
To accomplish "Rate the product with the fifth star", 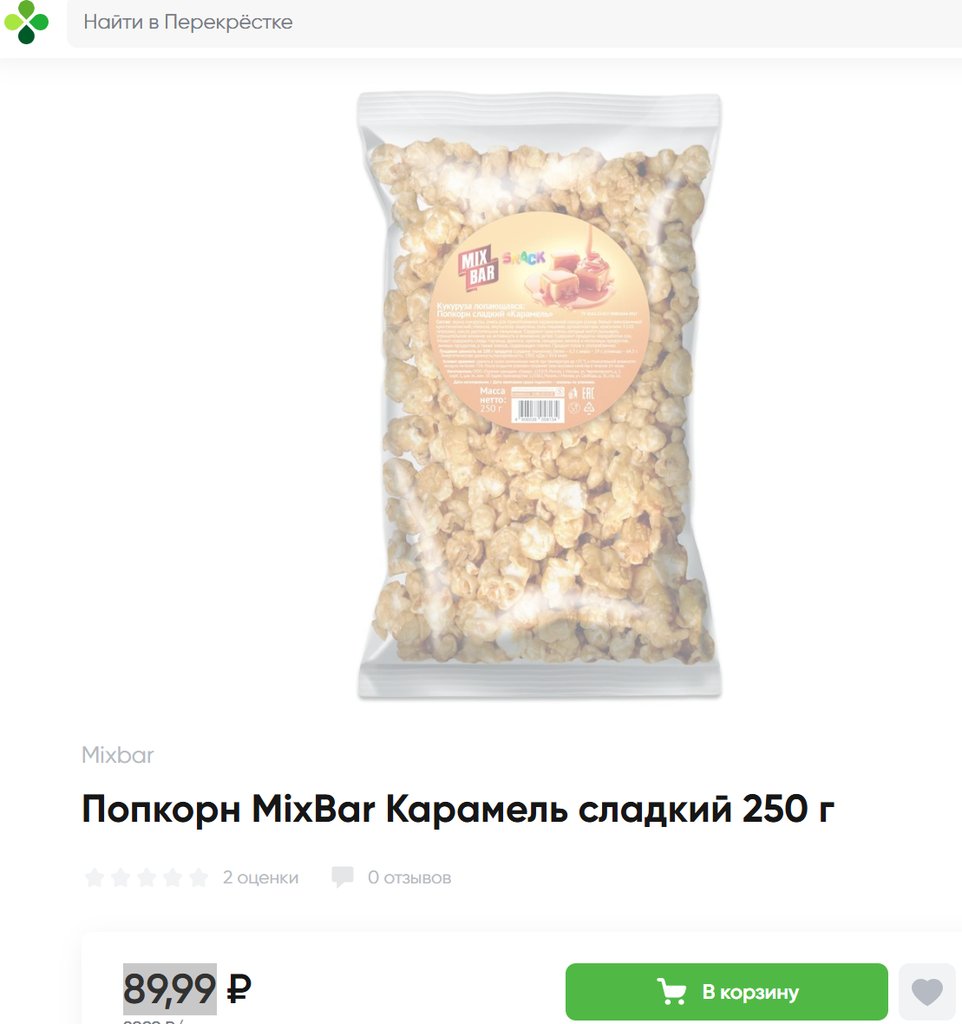I will pos(199,878).
